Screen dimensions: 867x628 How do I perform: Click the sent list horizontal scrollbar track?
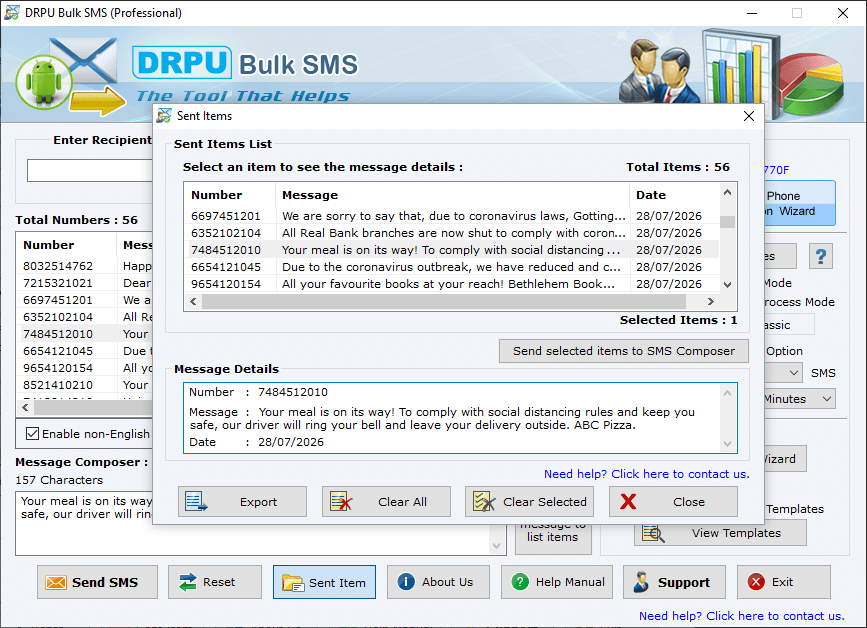[x=444, y=301]
